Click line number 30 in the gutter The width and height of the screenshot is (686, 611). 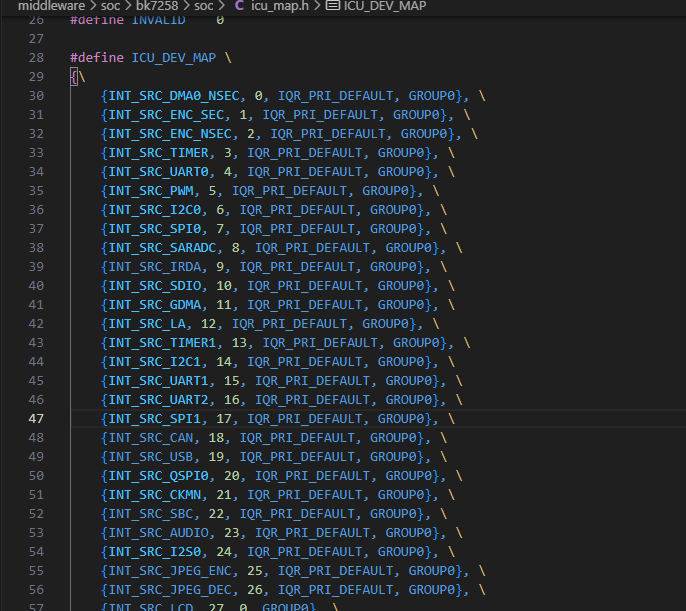point(35,95)
